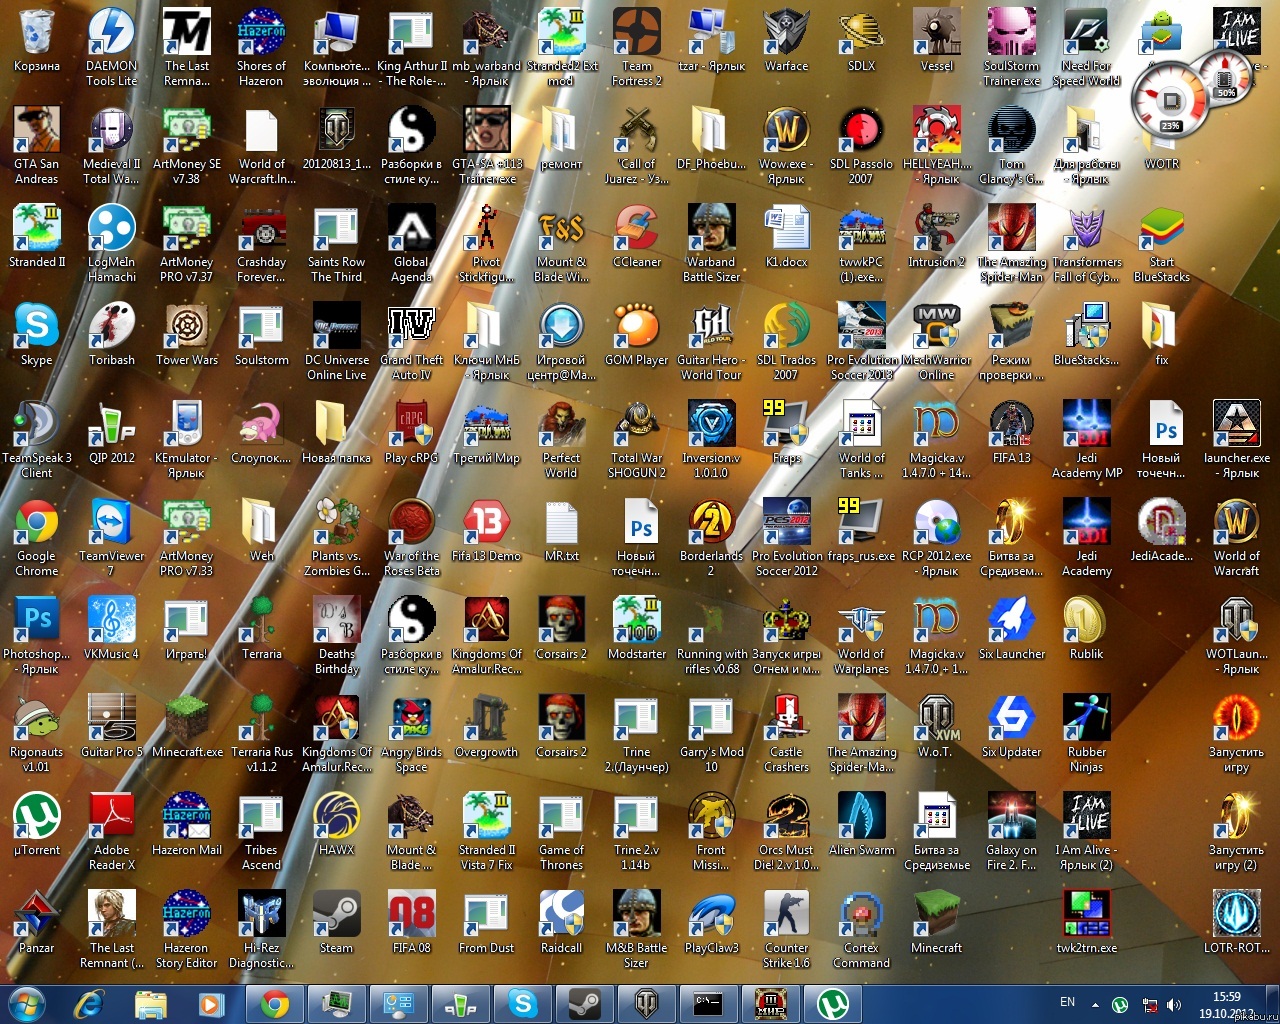The height and width of the screenshot is (1024, 1280).
Task: Open the taskbar clock showing 15:59
Action: [x=1227, y=1004]
